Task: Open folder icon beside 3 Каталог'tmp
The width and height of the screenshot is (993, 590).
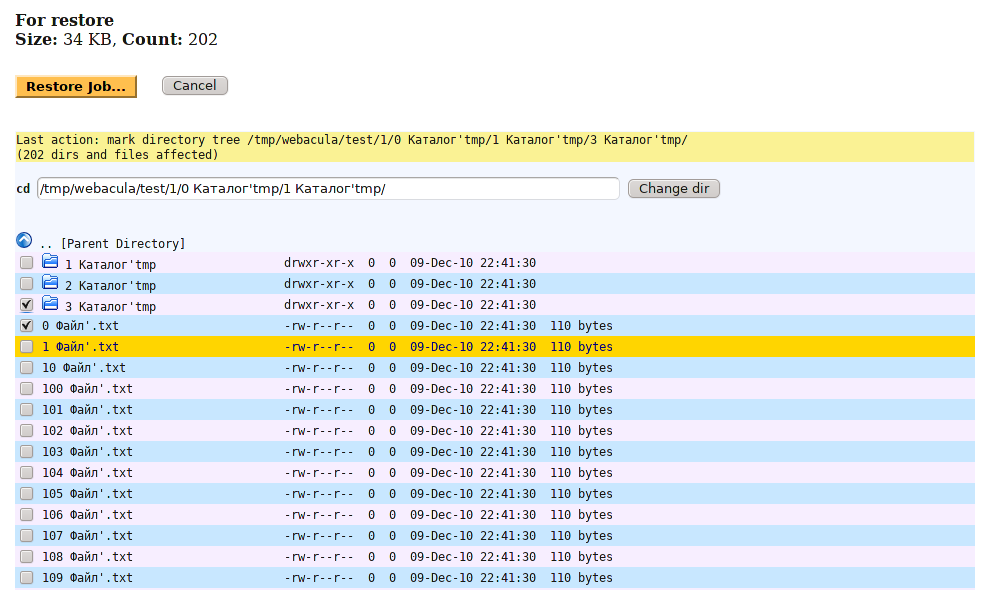Action: (x=50, y=303)
